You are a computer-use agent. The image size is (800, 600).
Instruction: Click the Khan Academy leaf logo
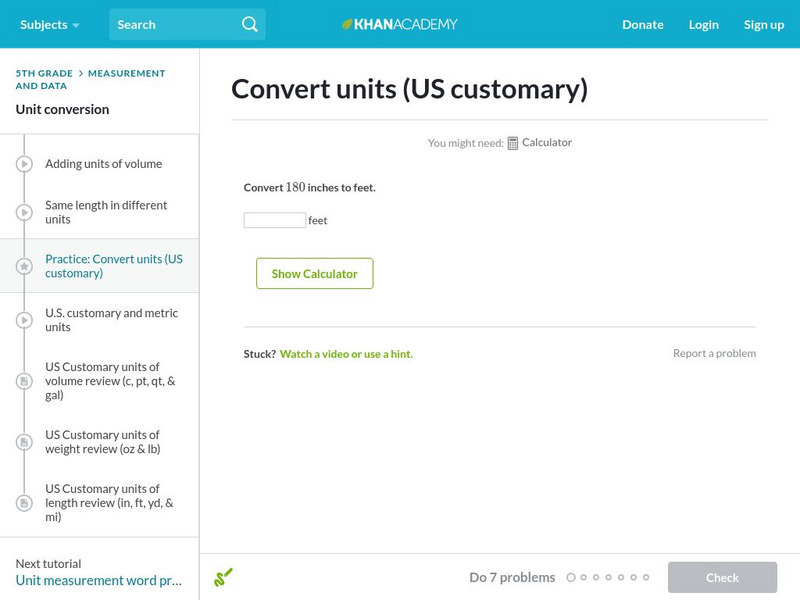point(347,24)
